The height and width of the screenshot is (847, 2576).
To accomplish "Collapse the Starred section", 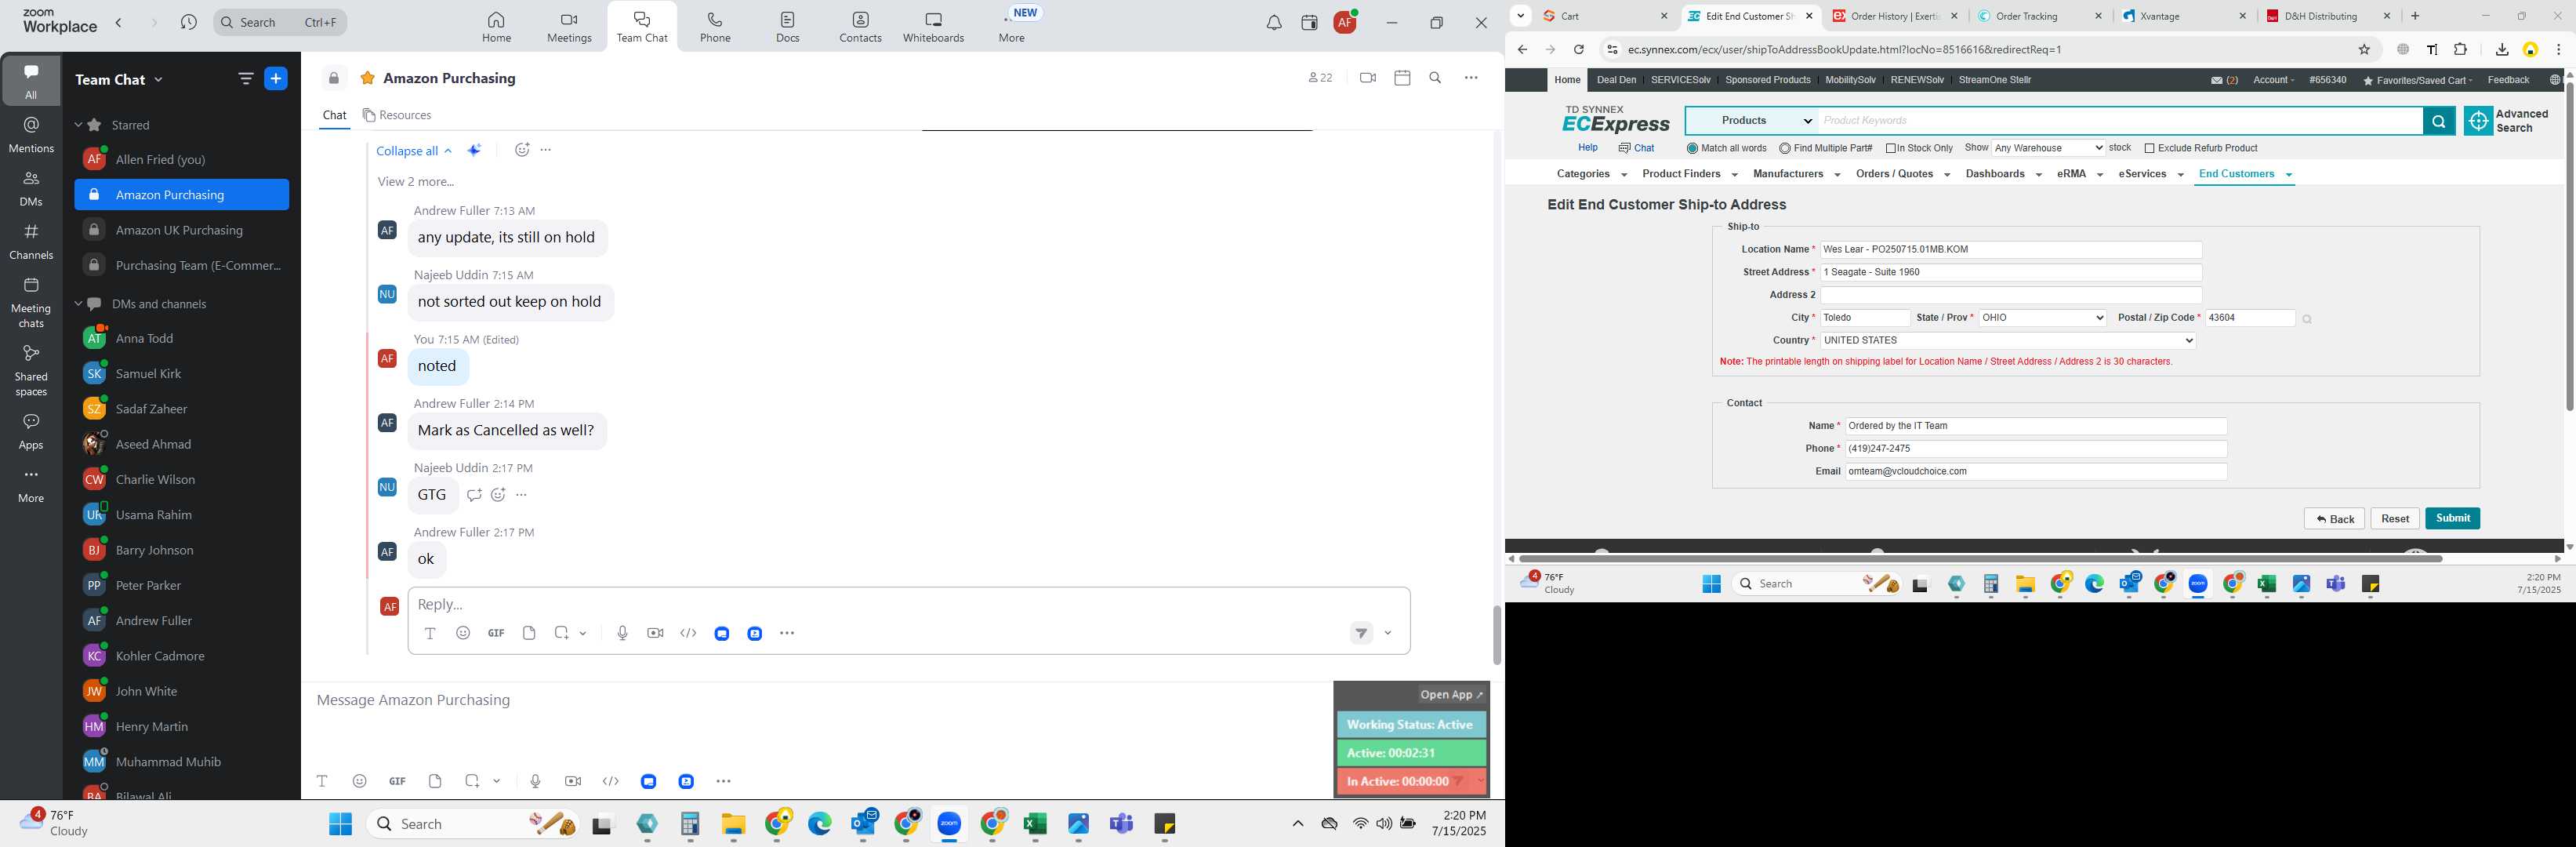I will (78, 125).
